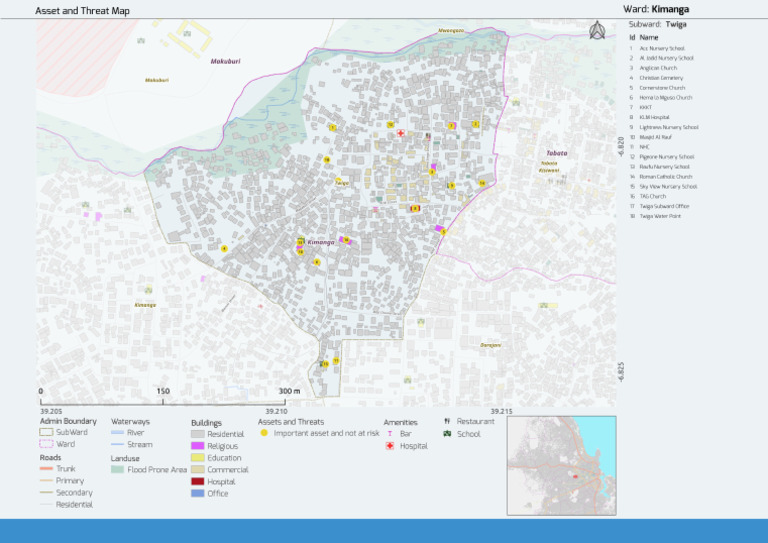The height and width of the screenshot is (543, 768).
Task: Pick the Flood Prone Area swatch
Action: (117, 469)
